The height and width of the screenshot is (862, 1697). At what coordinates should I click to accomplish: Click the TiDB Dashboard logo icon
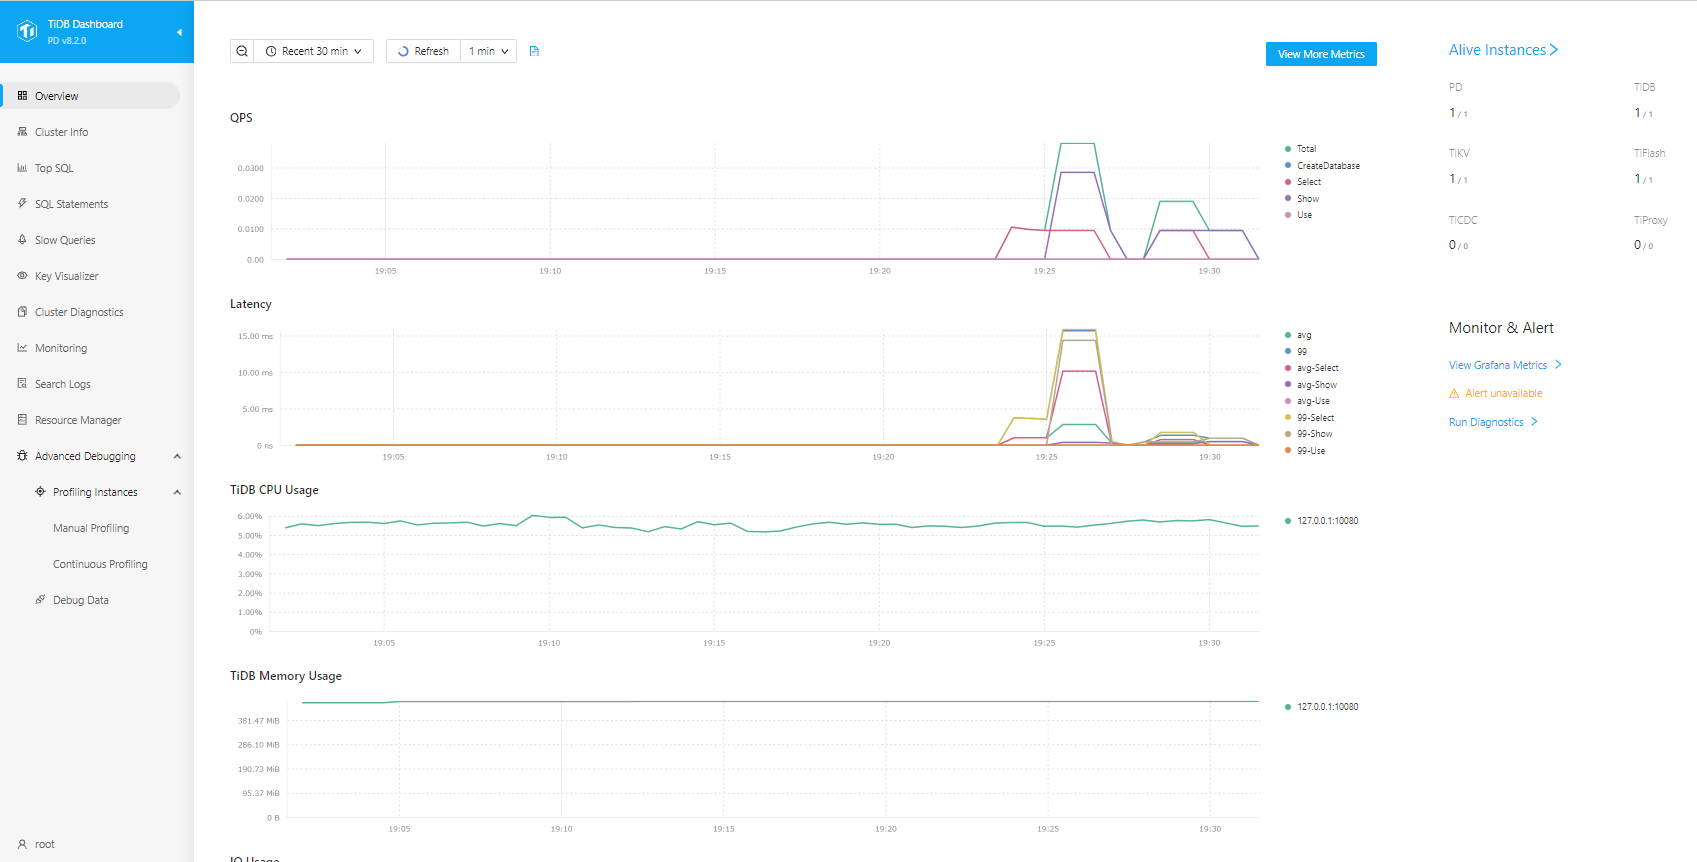tap(27, 31)
